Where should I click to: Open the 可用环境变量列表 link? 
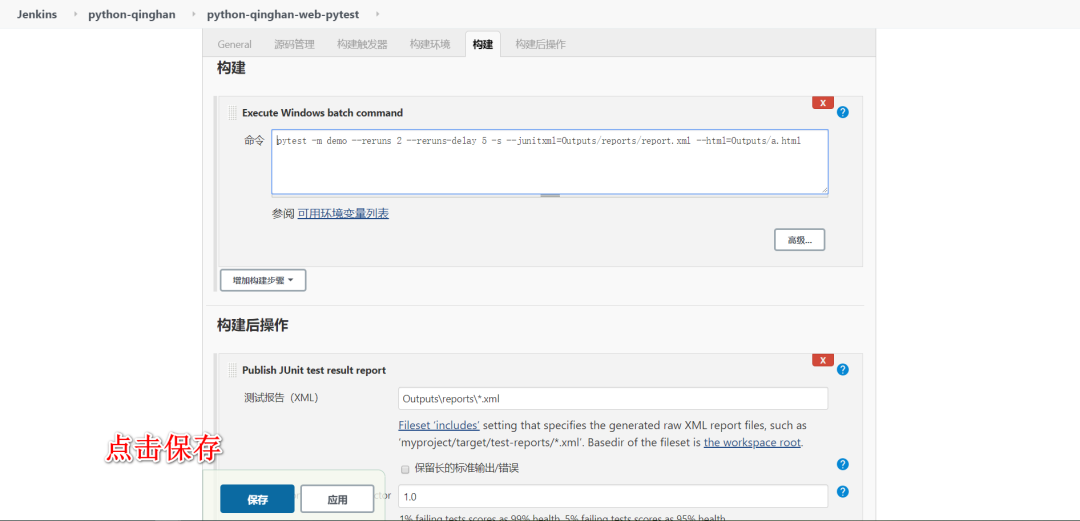pyautogui.click(x=343, y=214)
